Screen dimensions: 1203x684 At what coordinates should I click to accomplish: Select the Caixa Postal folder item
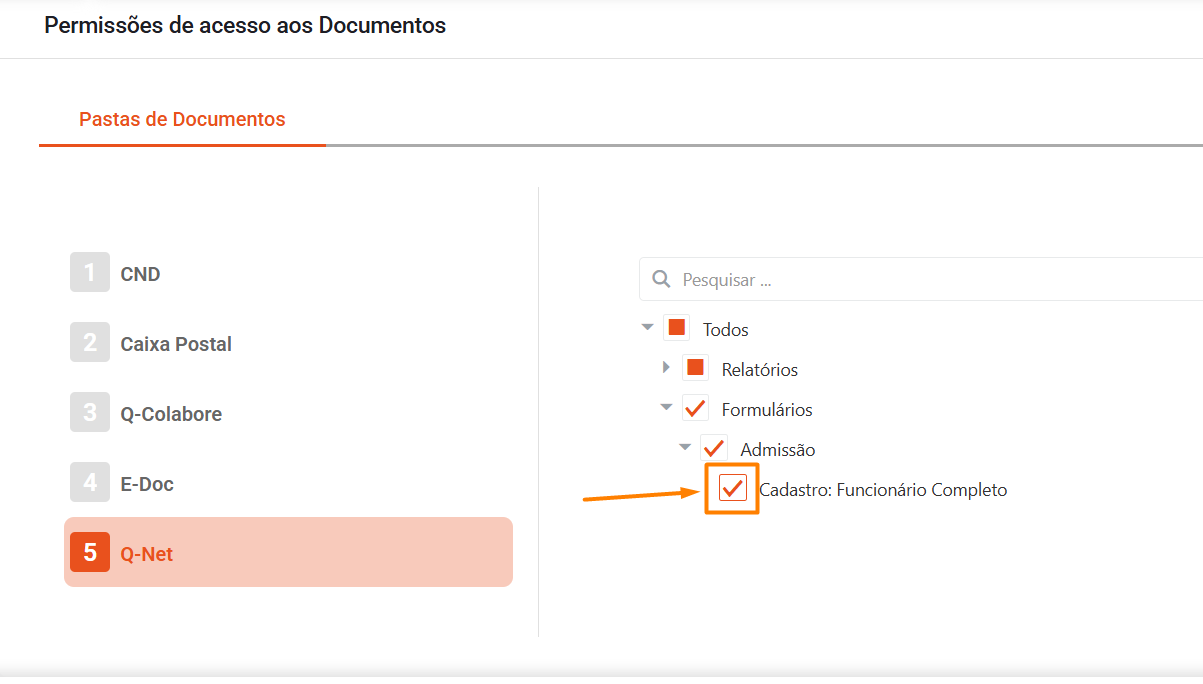pyautogui.click(x=176, y=344)
